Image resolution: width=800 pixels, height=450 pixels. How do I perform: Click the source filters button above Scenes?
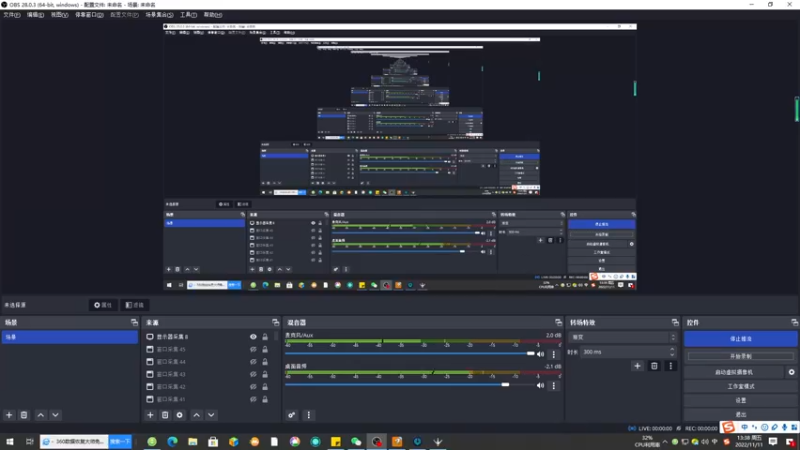135,305
